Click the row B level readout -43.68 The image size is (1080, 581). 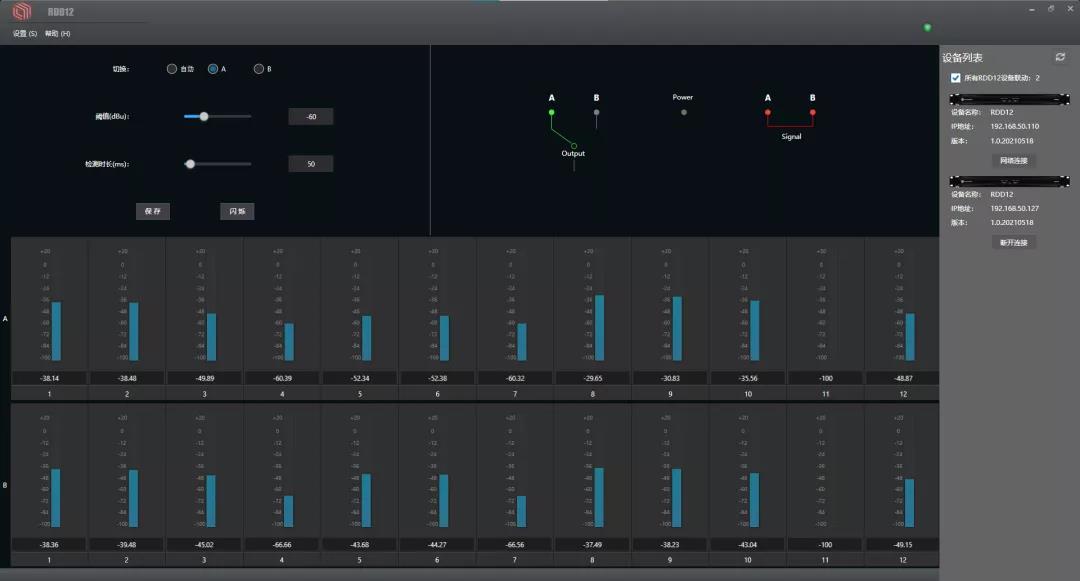pos(360,545)
